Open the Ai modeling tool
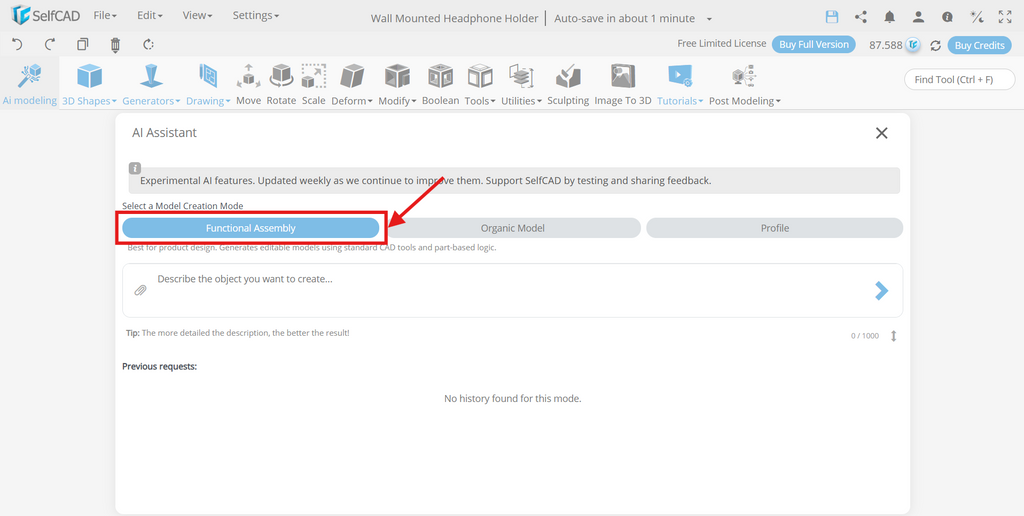The width and height of the screenshot is (1024, 516). coord(29,84)
